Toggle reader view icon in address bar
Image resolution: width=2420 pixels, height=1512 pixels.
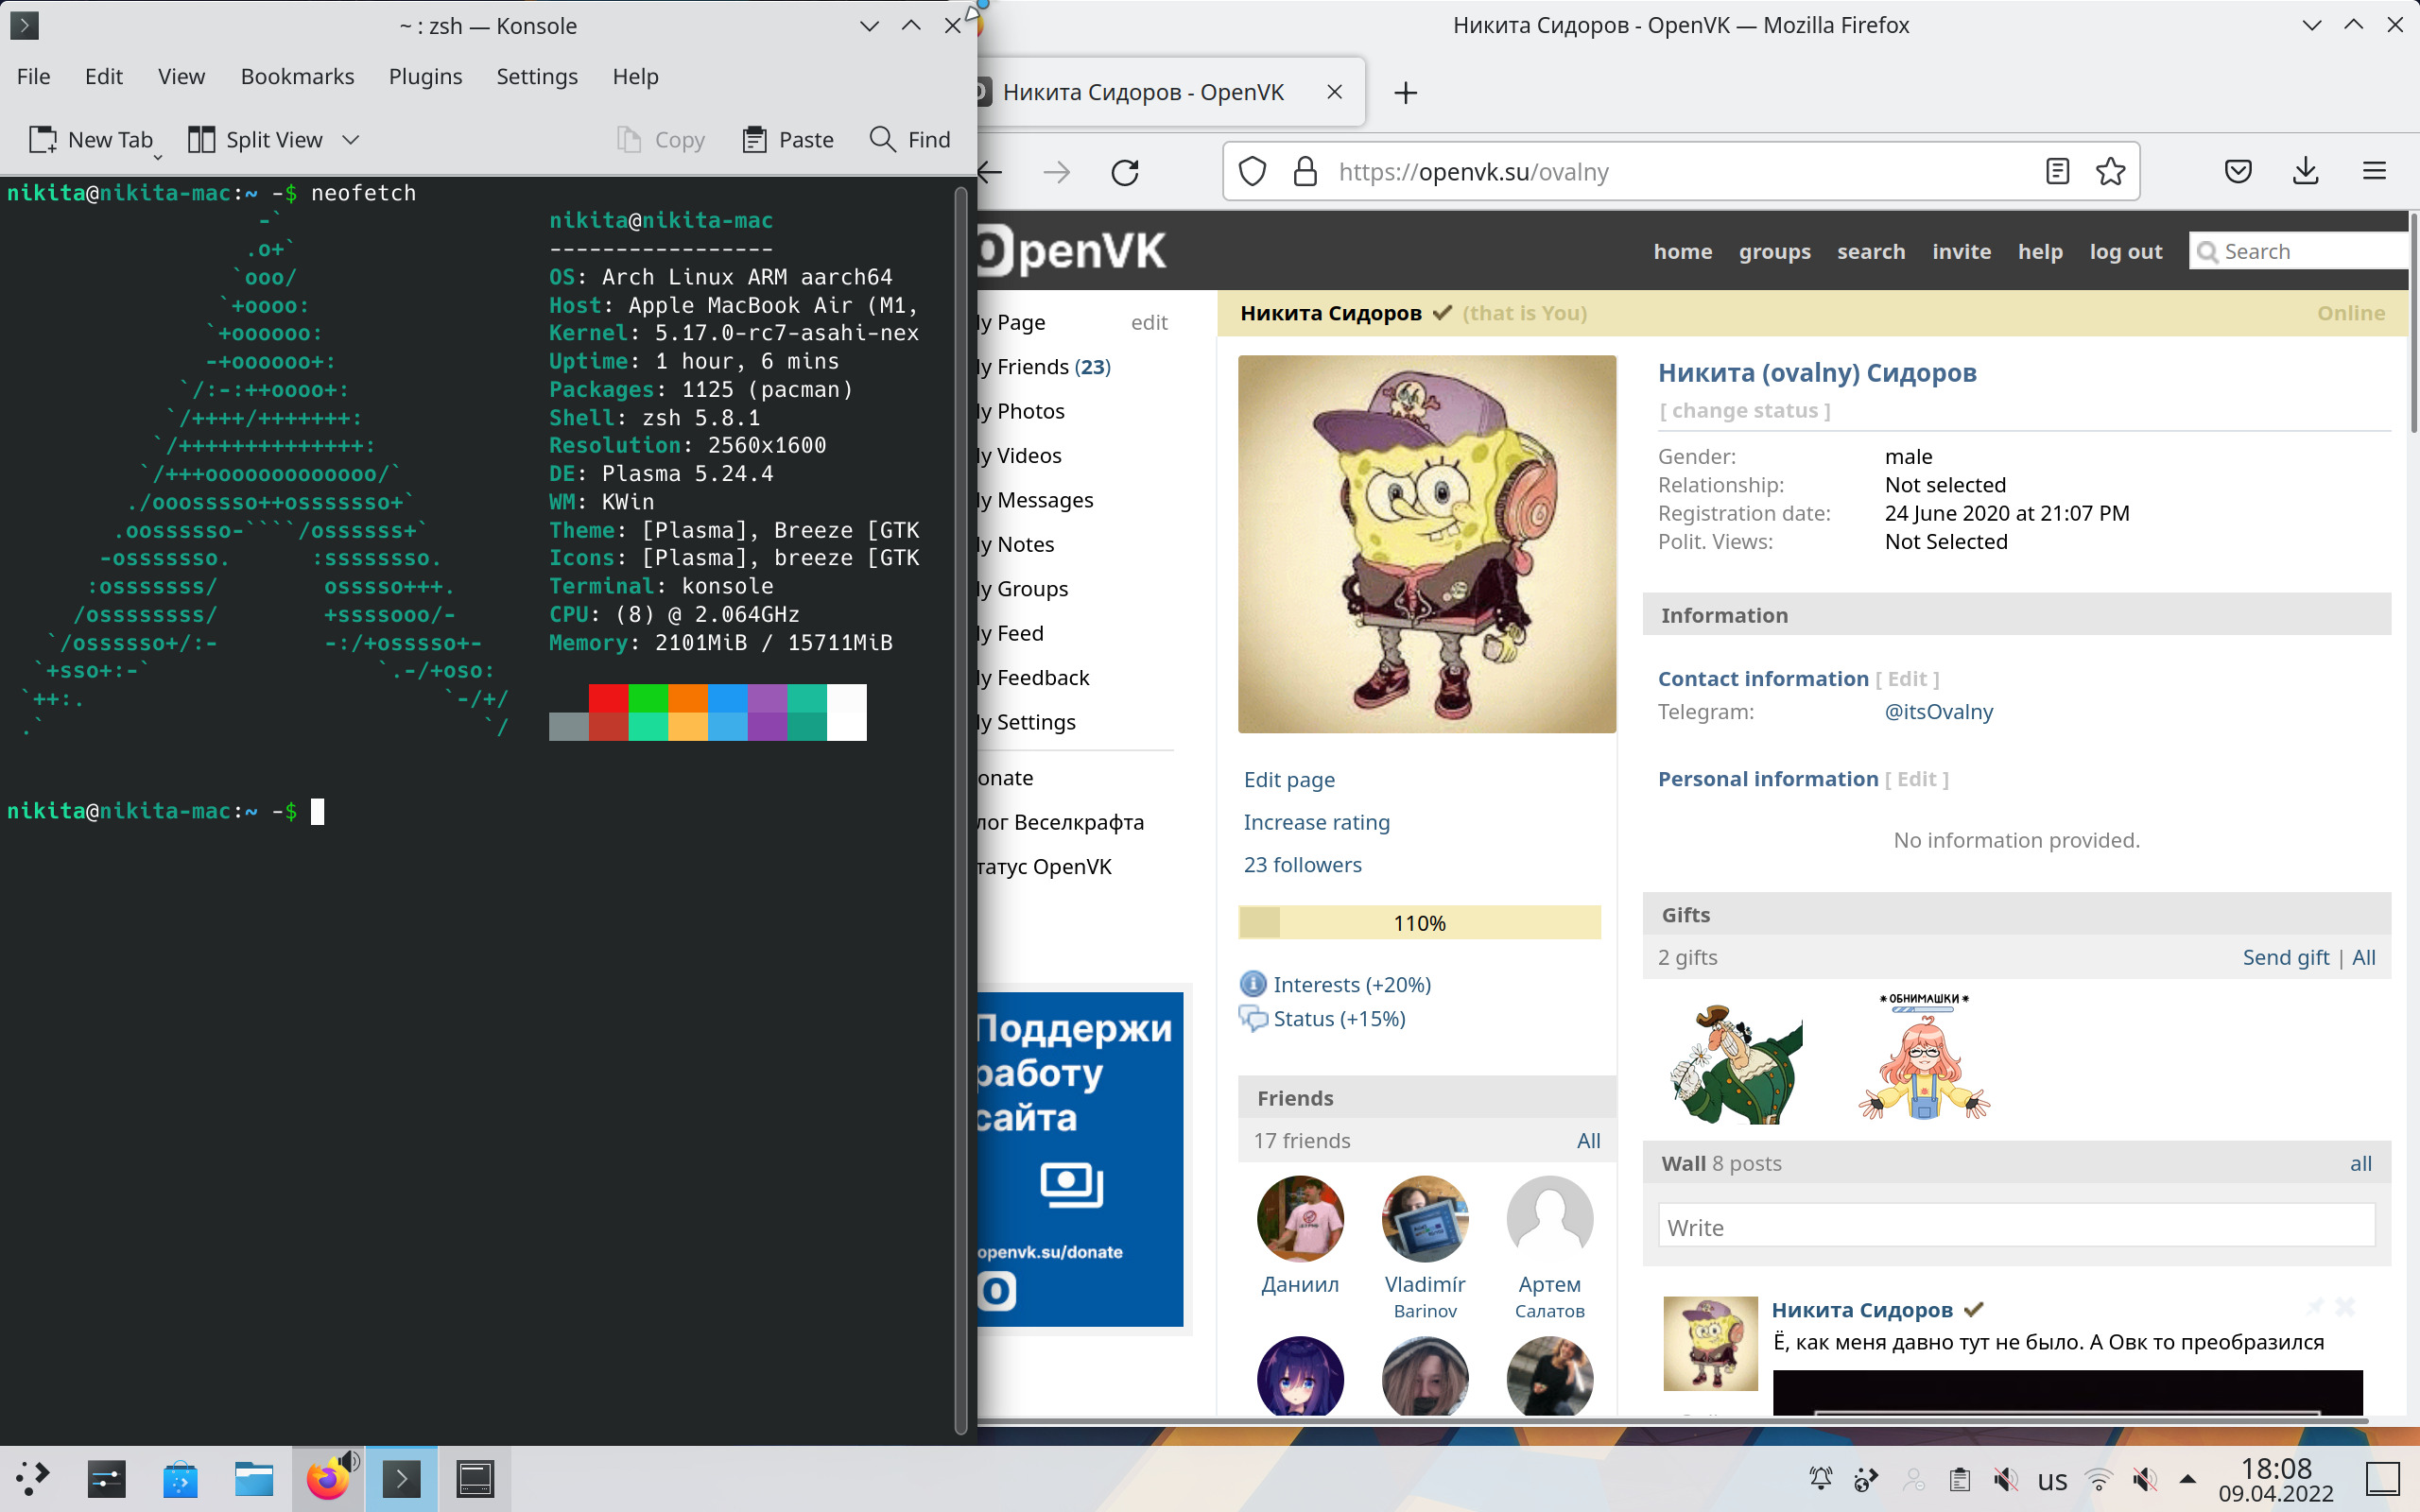(2057, 172)
